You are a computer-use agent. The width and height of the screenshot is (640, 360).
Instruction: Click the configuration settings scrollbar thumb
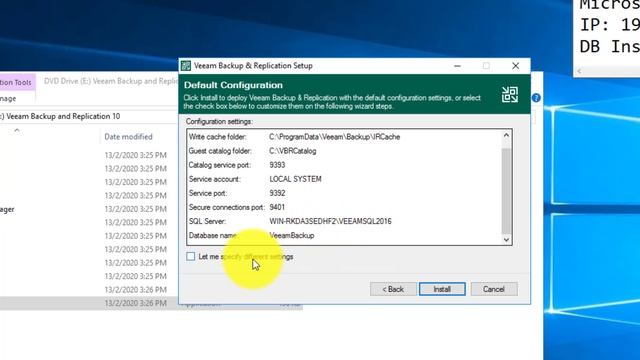click(506, 191)
